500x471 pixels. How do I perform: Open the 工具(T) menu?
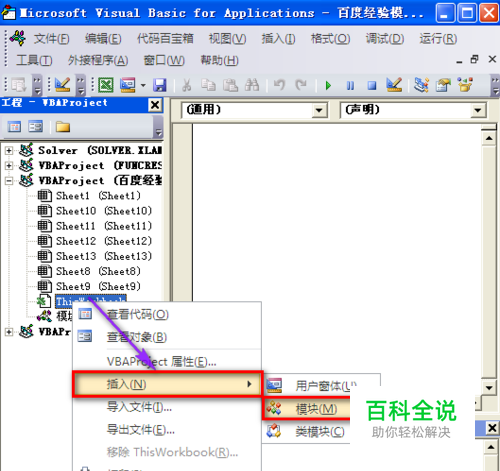tap(34, 60)
